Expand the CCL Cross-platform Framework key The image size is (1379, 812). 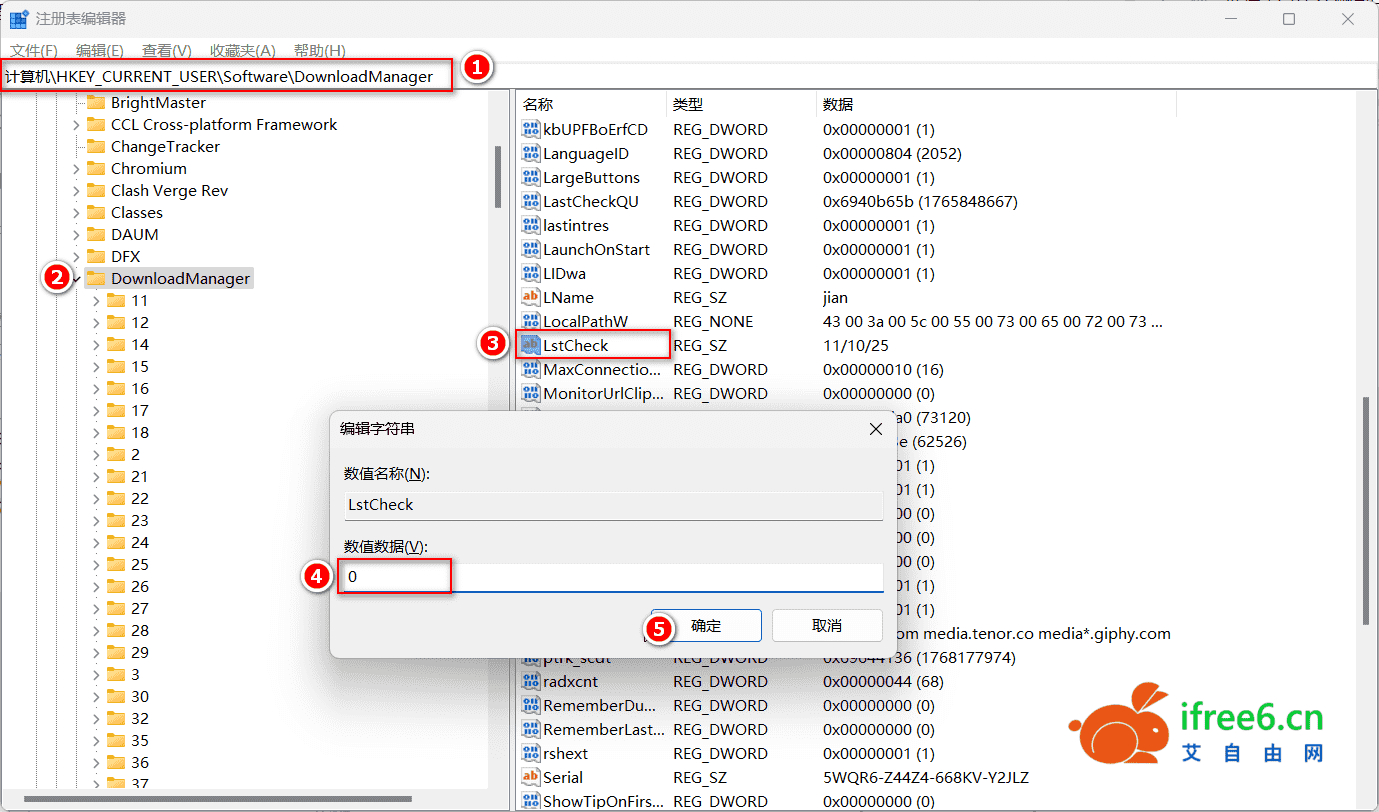[76, 125]
